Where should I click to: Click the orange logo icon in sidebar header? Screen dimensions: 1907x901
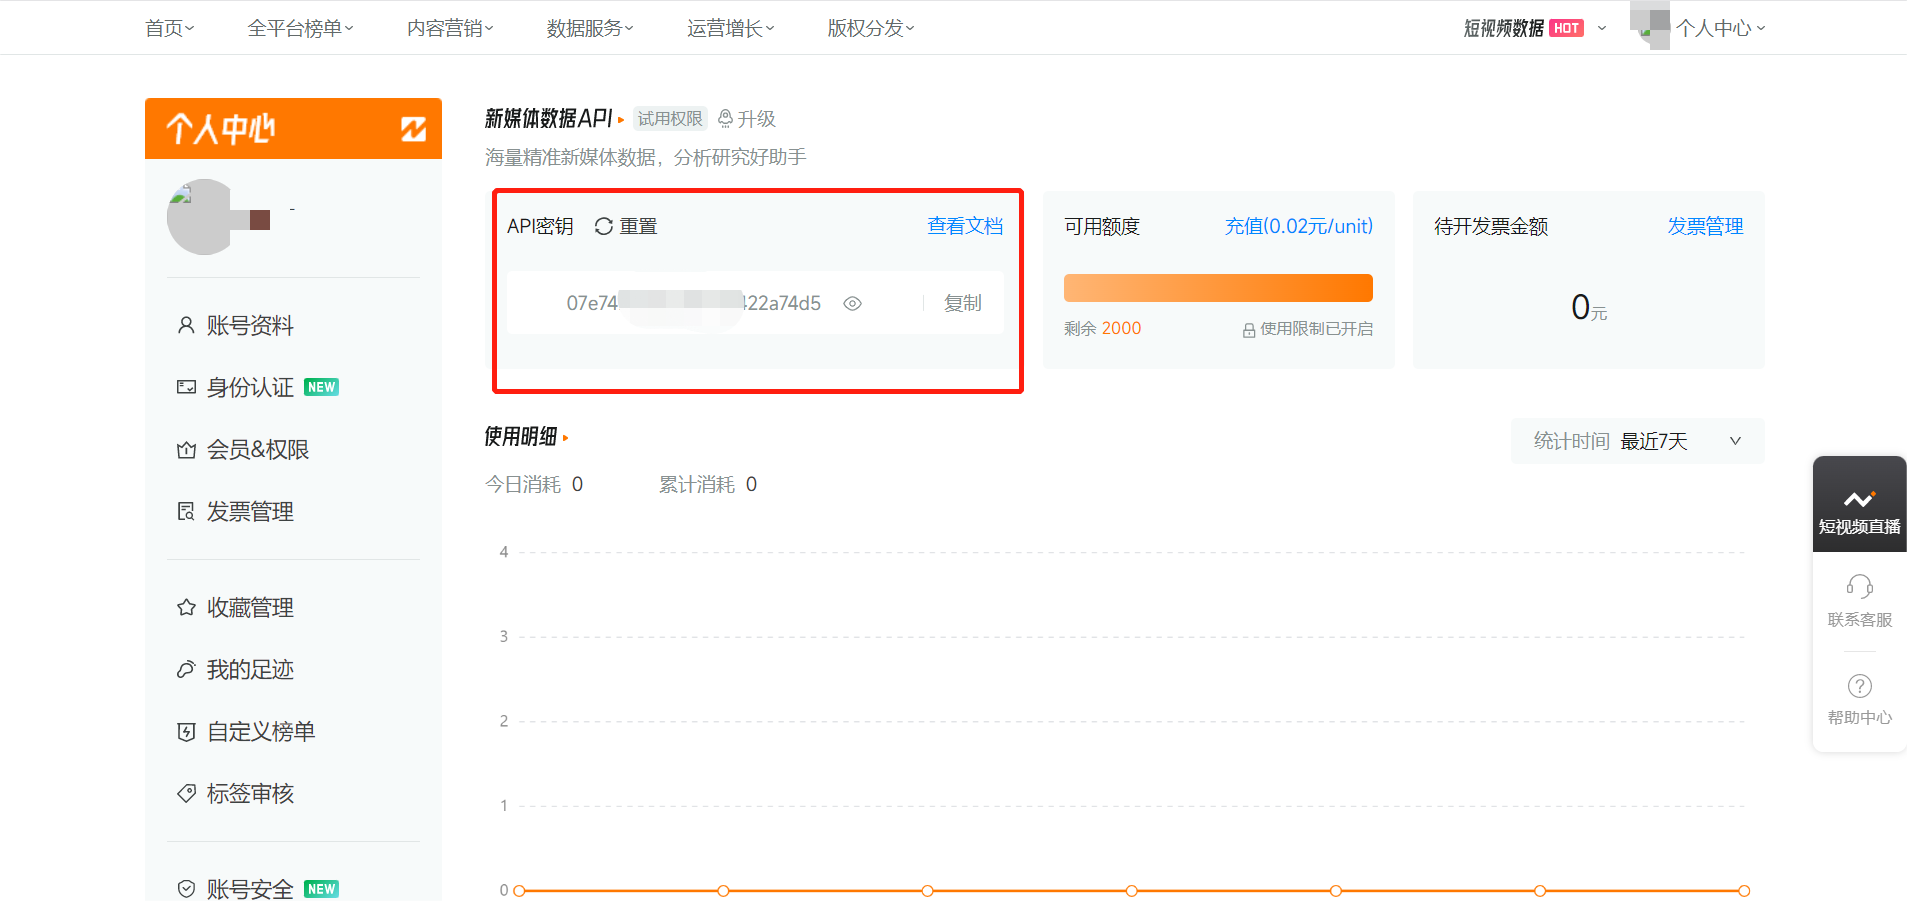pyautogui.click(x=413, y=129)
